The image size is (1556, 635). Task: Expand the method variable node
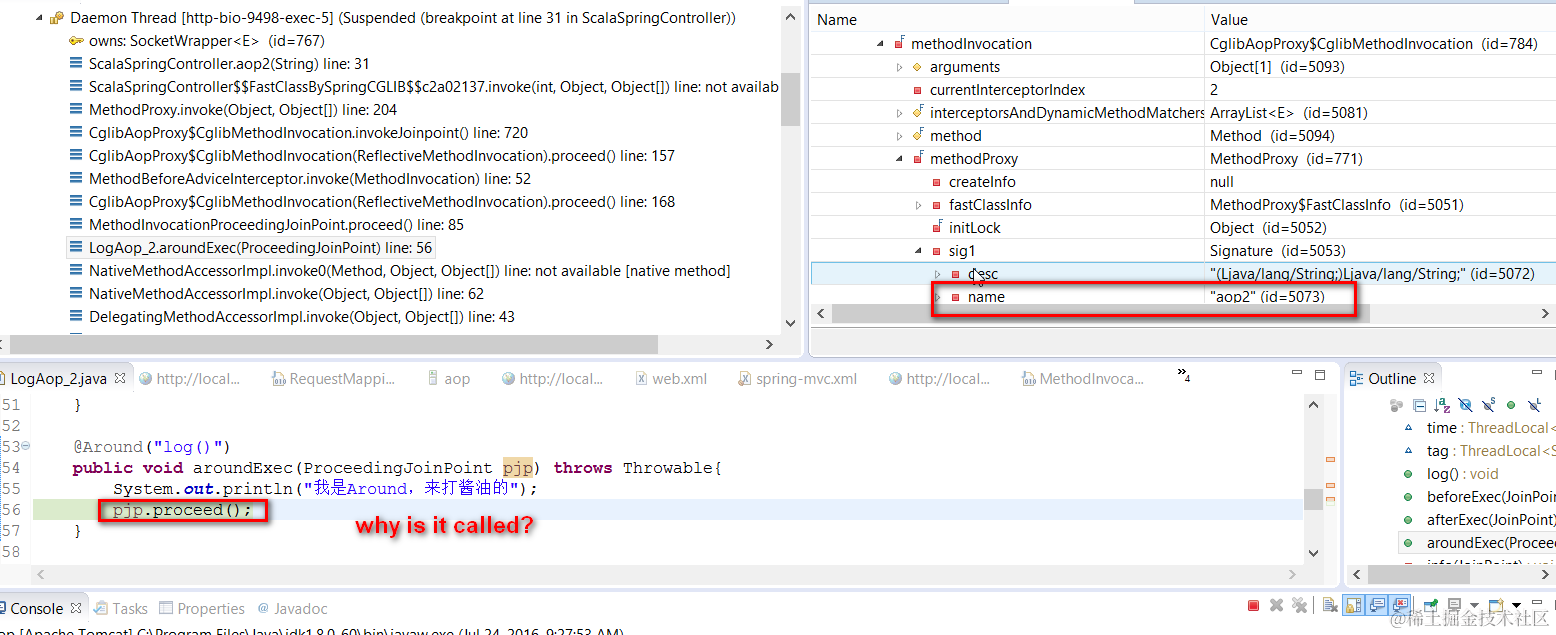(899, 136)
